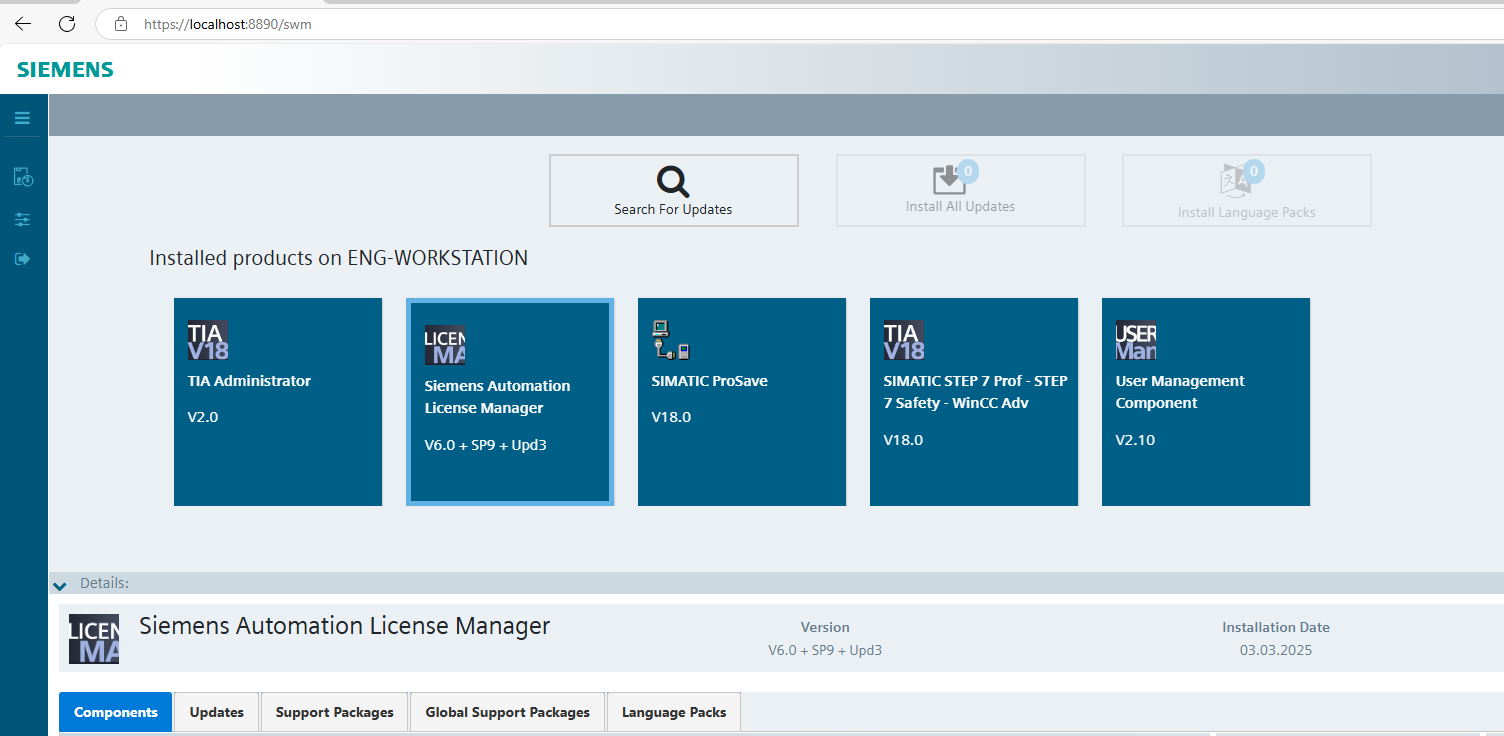
Task: Click the "Installation Date" label
Action: tap(1276, 627)
